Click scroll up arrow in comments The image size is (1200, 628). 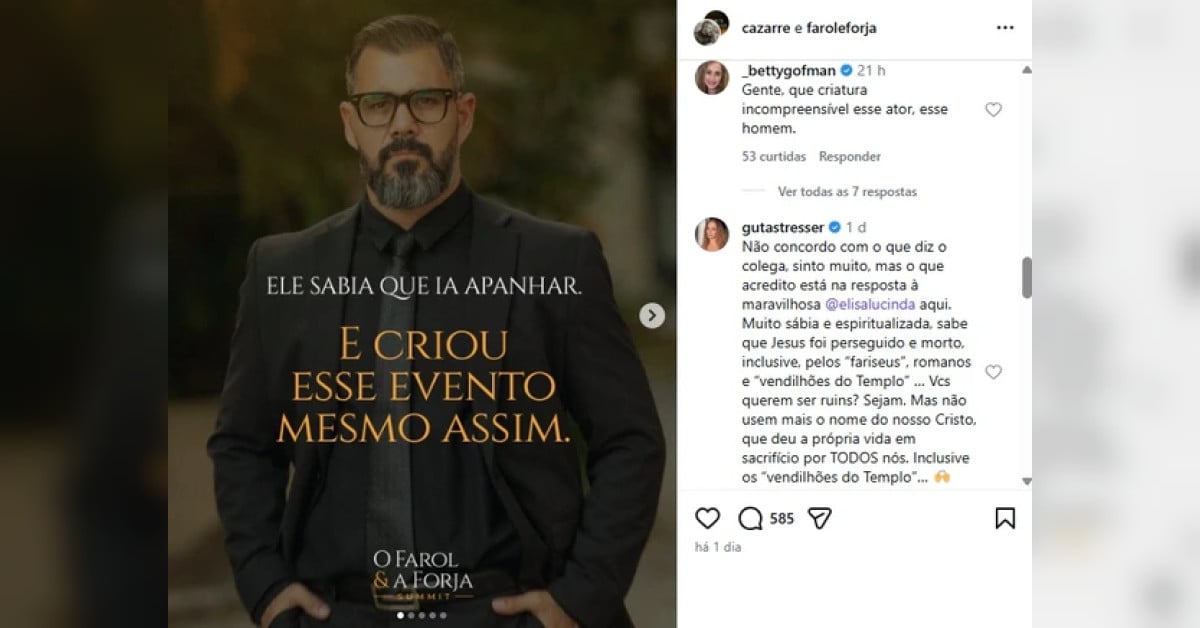1026,70
